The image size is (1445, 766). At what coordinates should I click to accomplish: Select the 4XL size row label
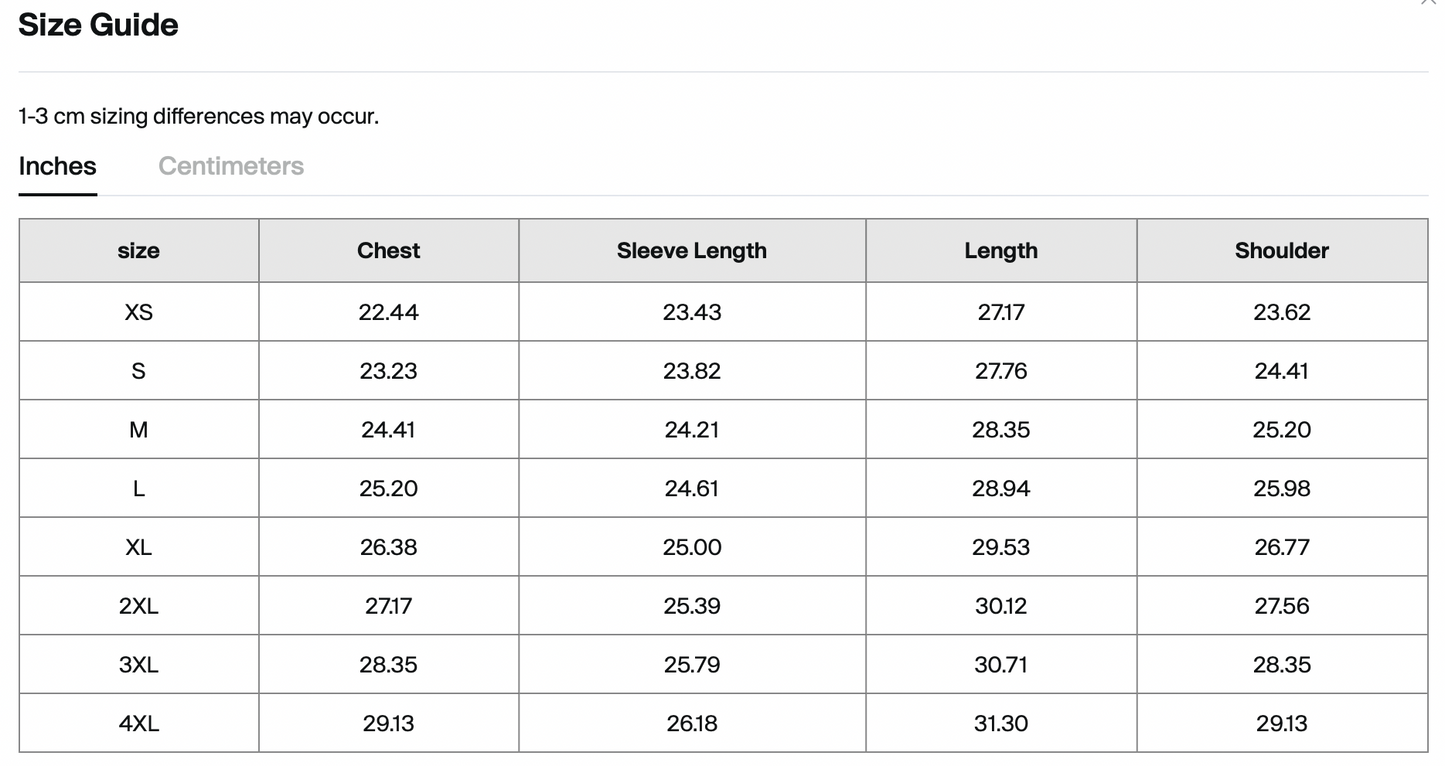pyautogui.click(x=138, y=723)
